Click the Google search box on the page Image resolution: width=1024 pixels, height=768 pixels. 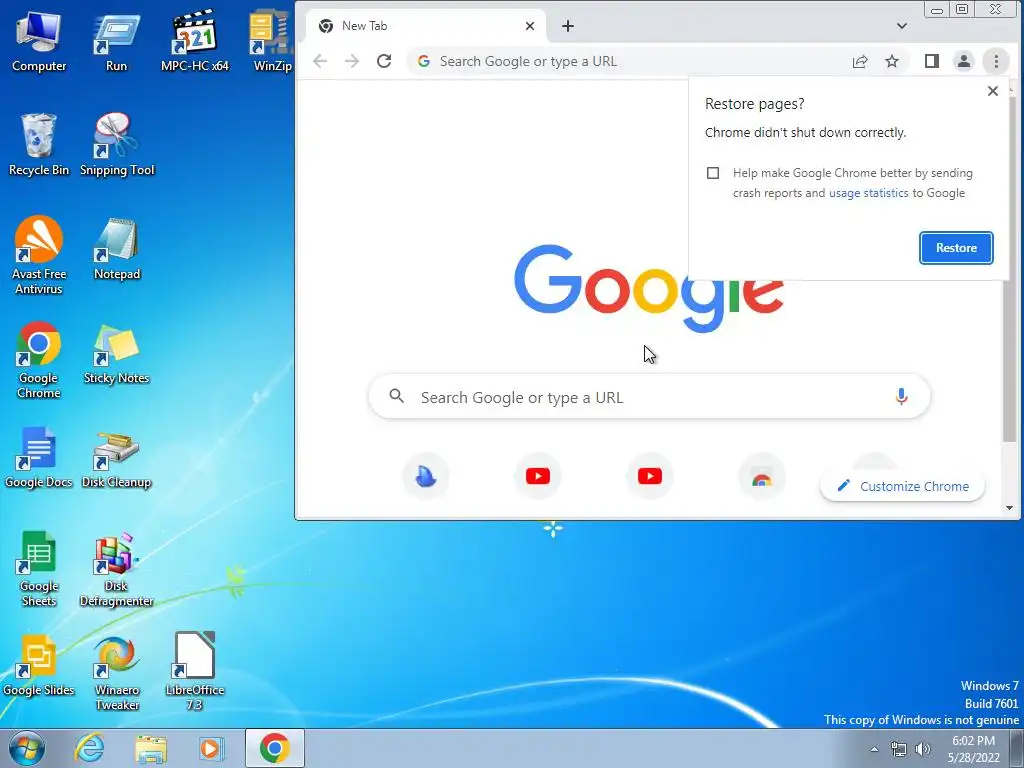(649, 397)
